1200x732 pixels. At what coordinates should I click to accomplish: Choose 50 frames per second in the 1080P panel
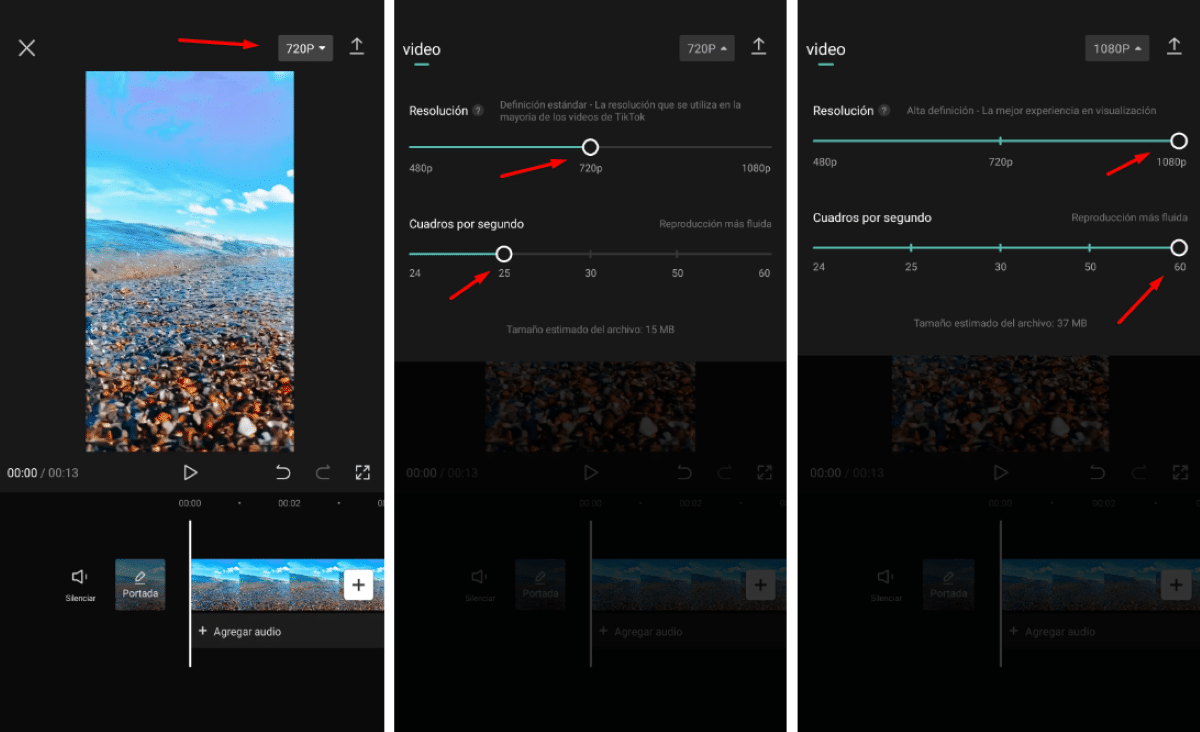(x=1090, y=267)
